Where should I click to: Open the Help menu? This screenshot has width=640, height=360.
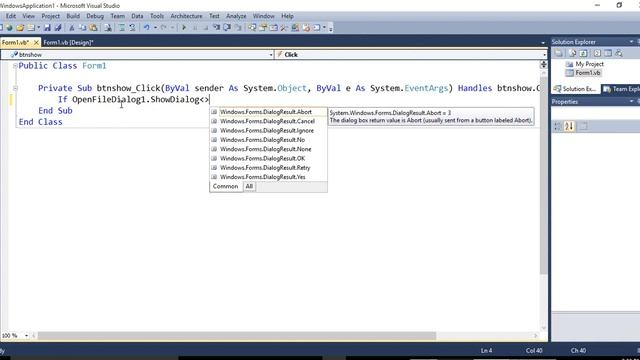pos(287,16)
